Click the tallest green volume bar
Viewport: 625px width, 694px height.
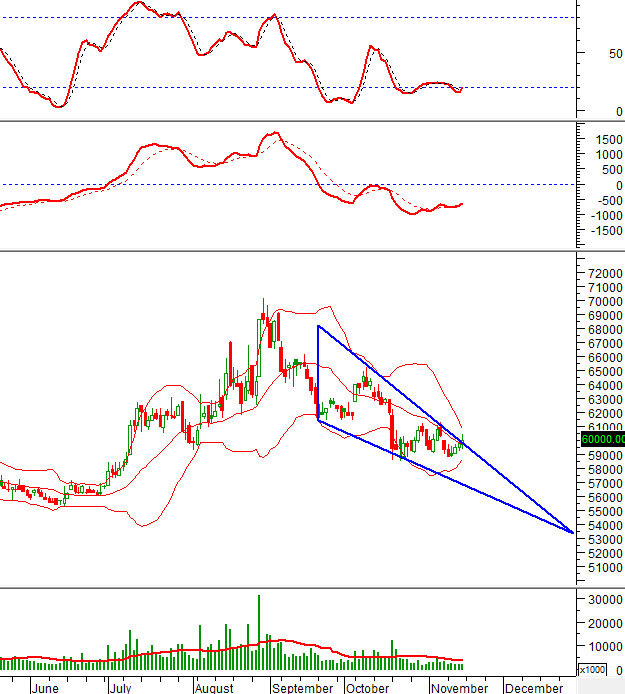(x=258, y=632)
